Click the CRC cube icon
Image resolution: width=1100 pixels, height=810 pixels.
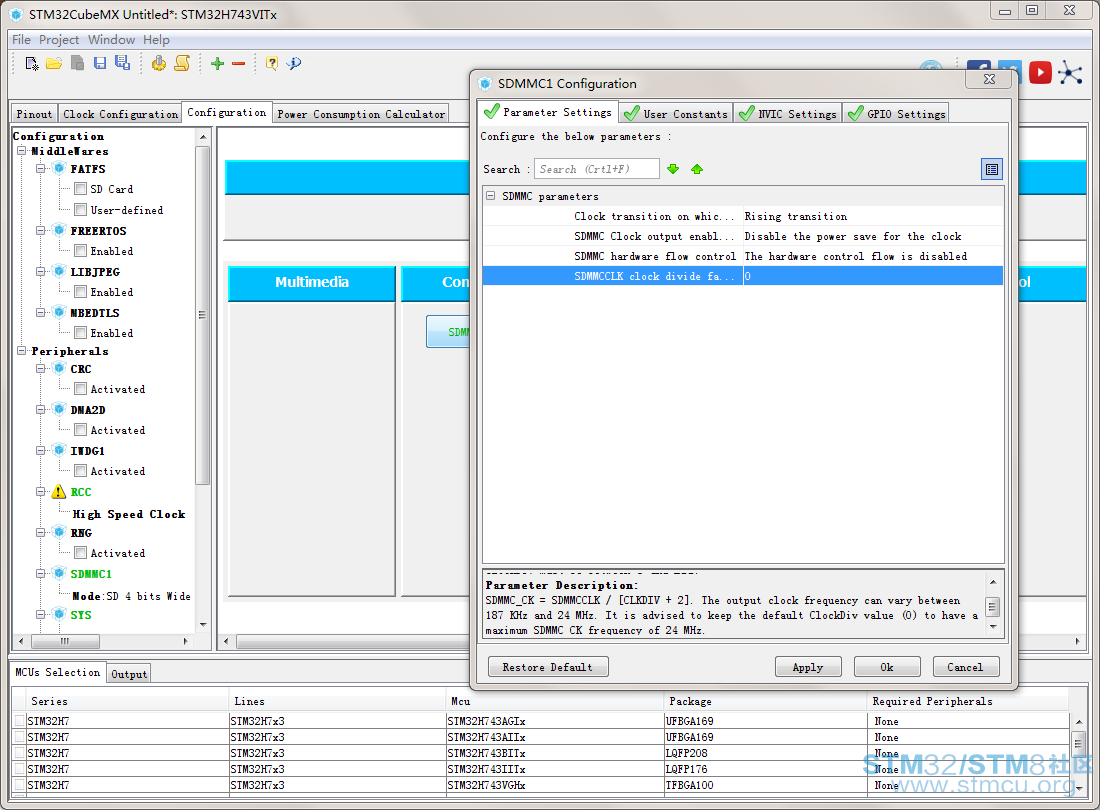click(59, 368)
